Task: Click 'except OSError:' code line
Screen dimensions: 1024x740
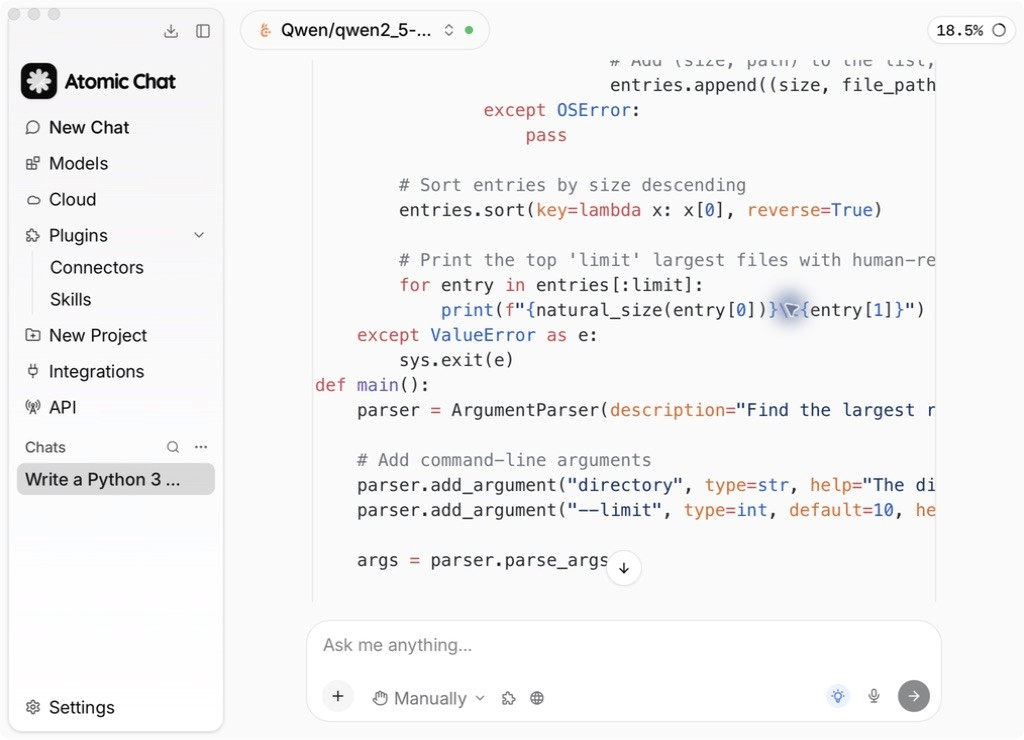Action: click(x=562, y=110)
